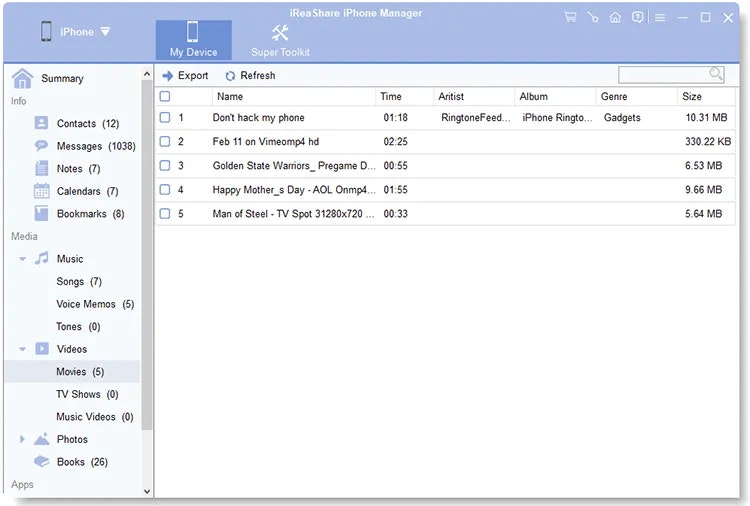Open the iPhone device dropdown arrow

click(x=105, y=32)
